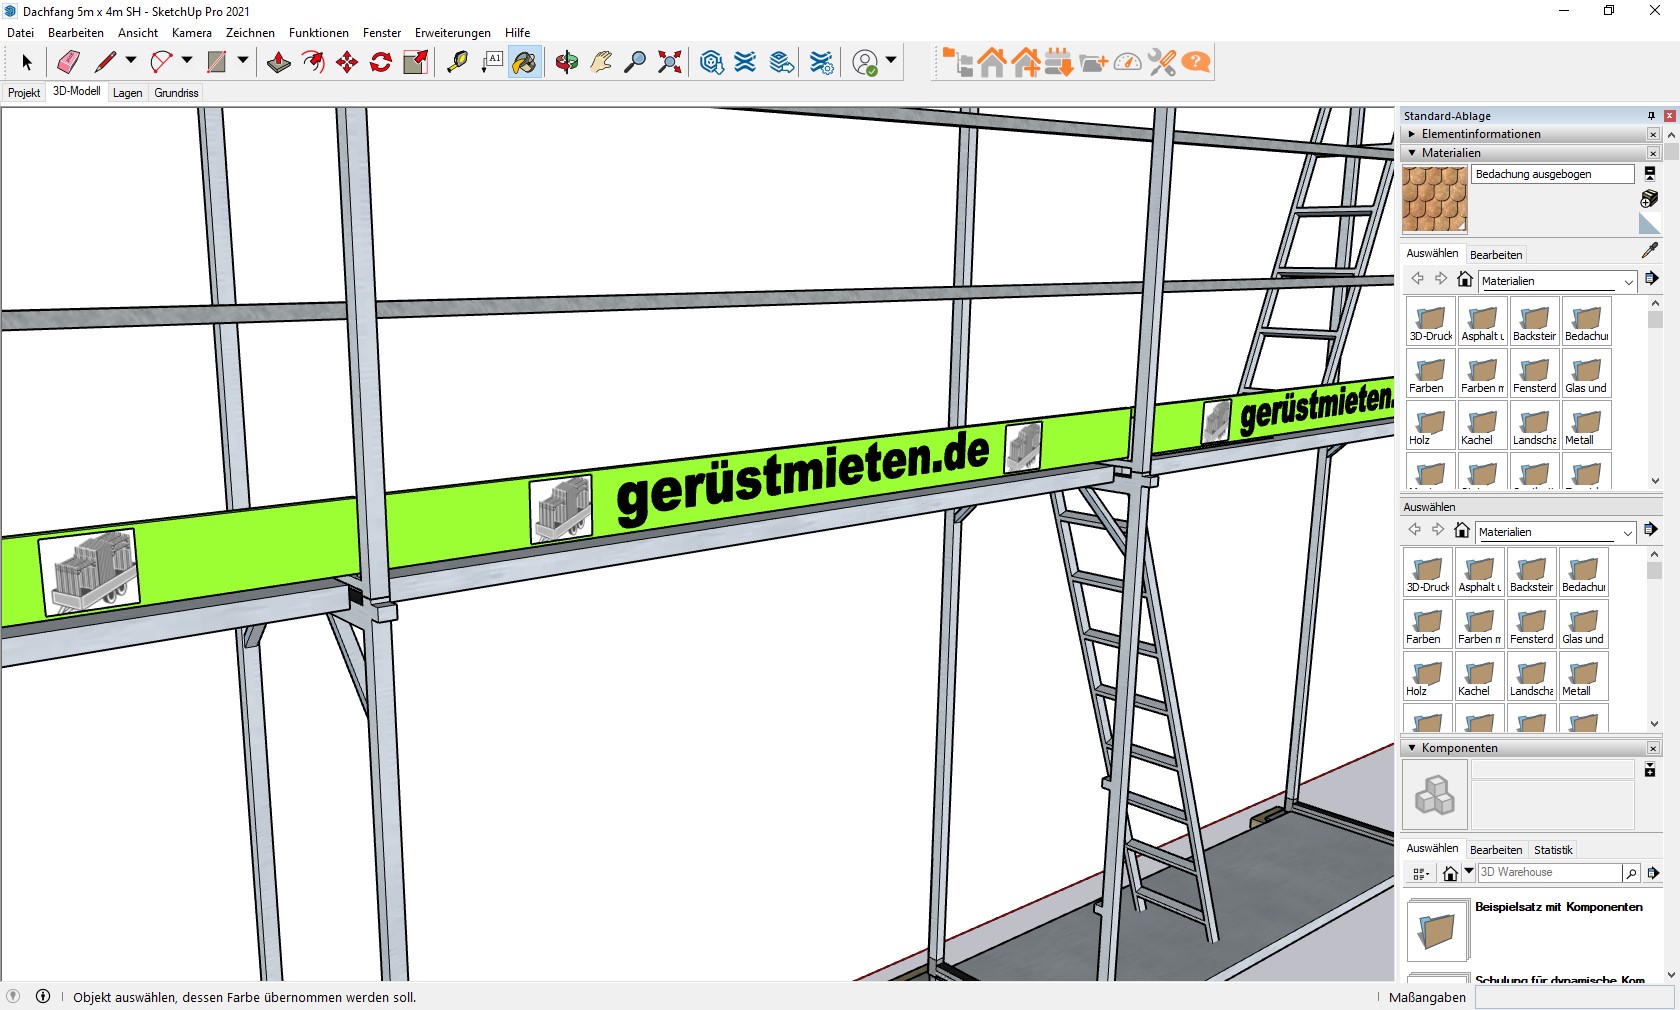
Task: Select the arrow Select tool
Action: [27, 62]
